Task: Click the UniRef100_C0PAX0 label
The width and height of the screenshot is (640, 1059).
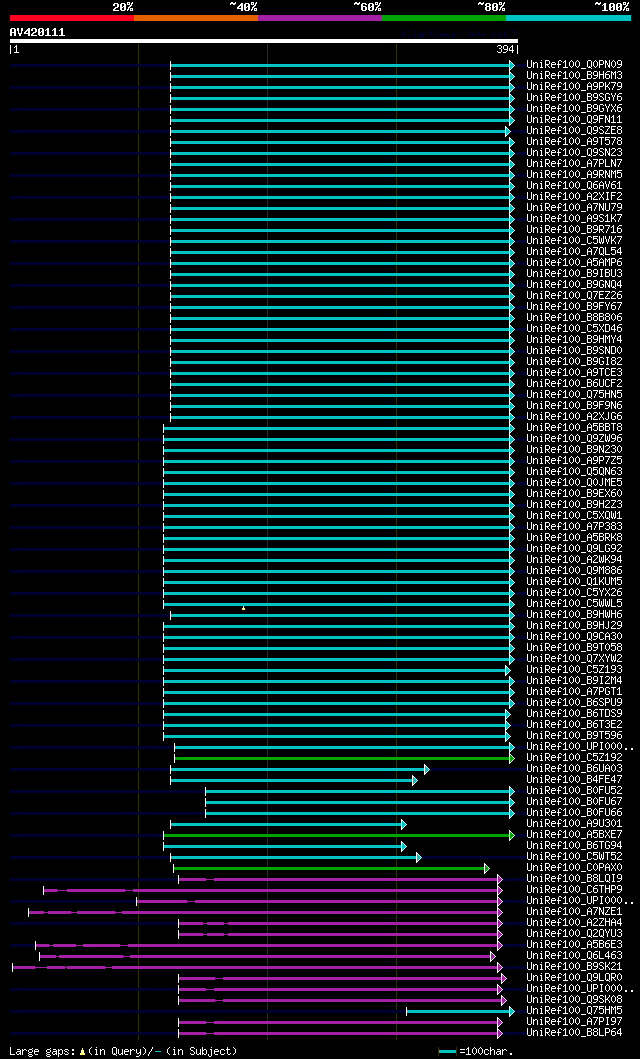Action: pos(575,868)
